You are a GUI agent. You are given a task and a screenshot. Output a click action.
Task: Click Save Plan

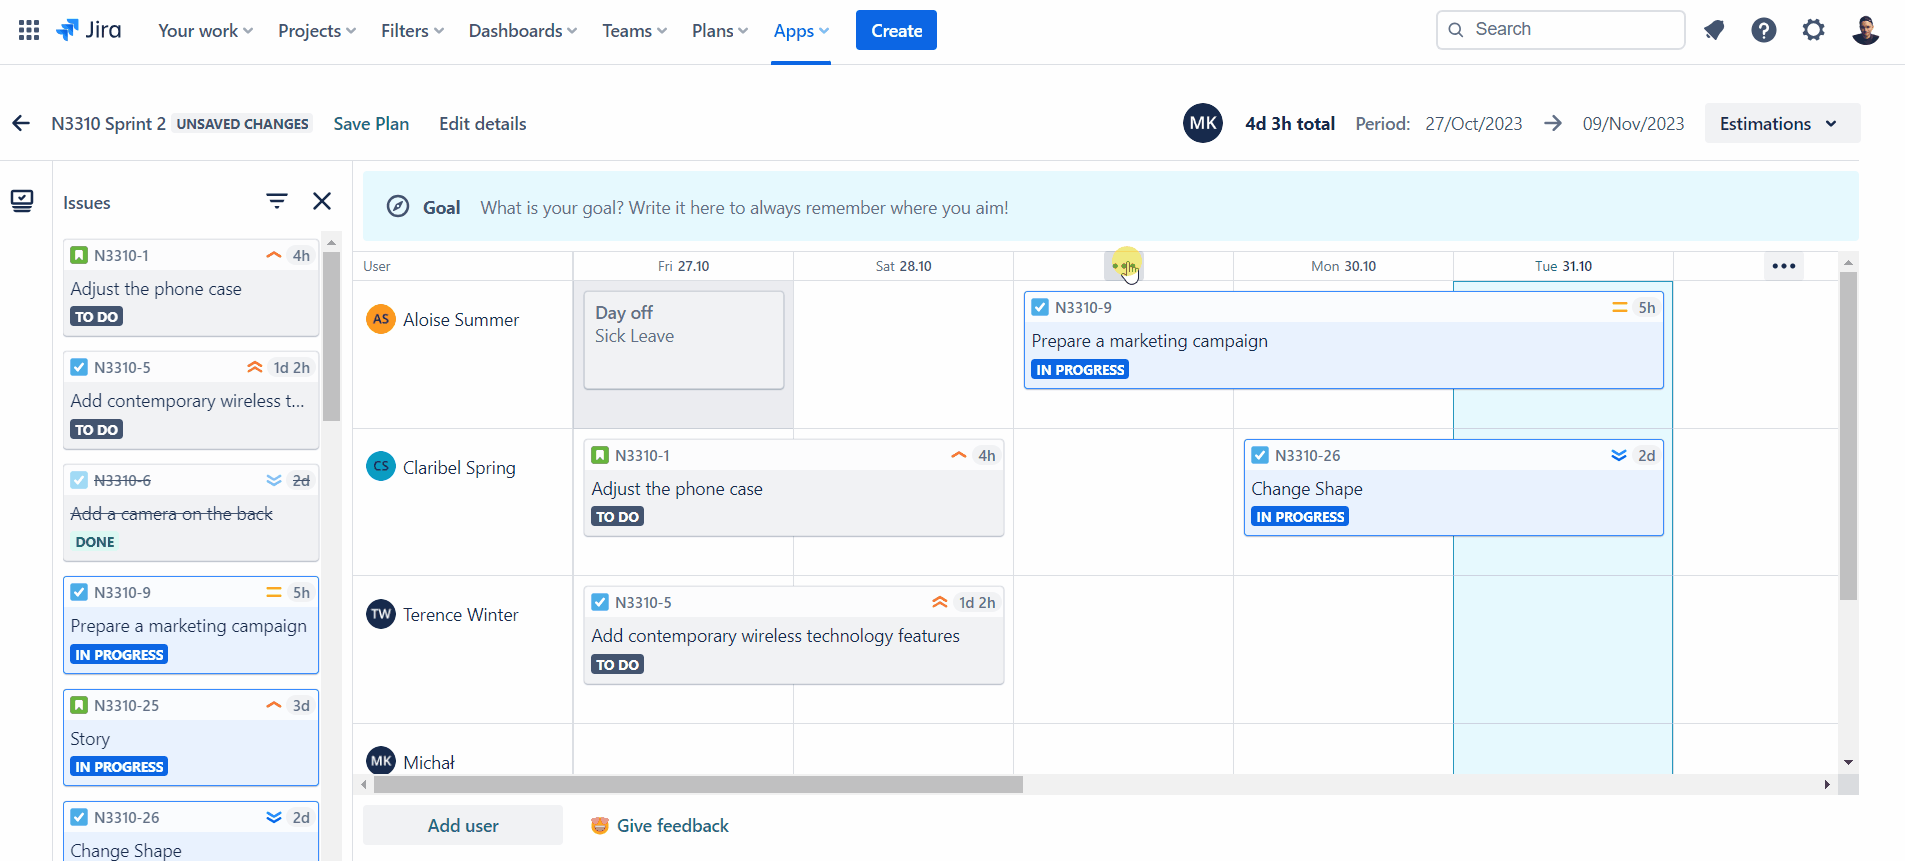(x=371, y=123)
